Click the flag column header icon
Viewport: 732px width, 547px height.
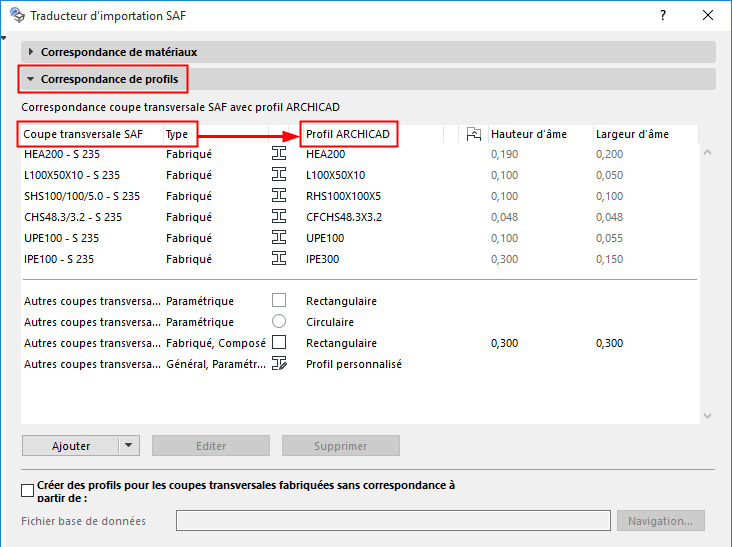pyautogui.click(x=473, y=134)
